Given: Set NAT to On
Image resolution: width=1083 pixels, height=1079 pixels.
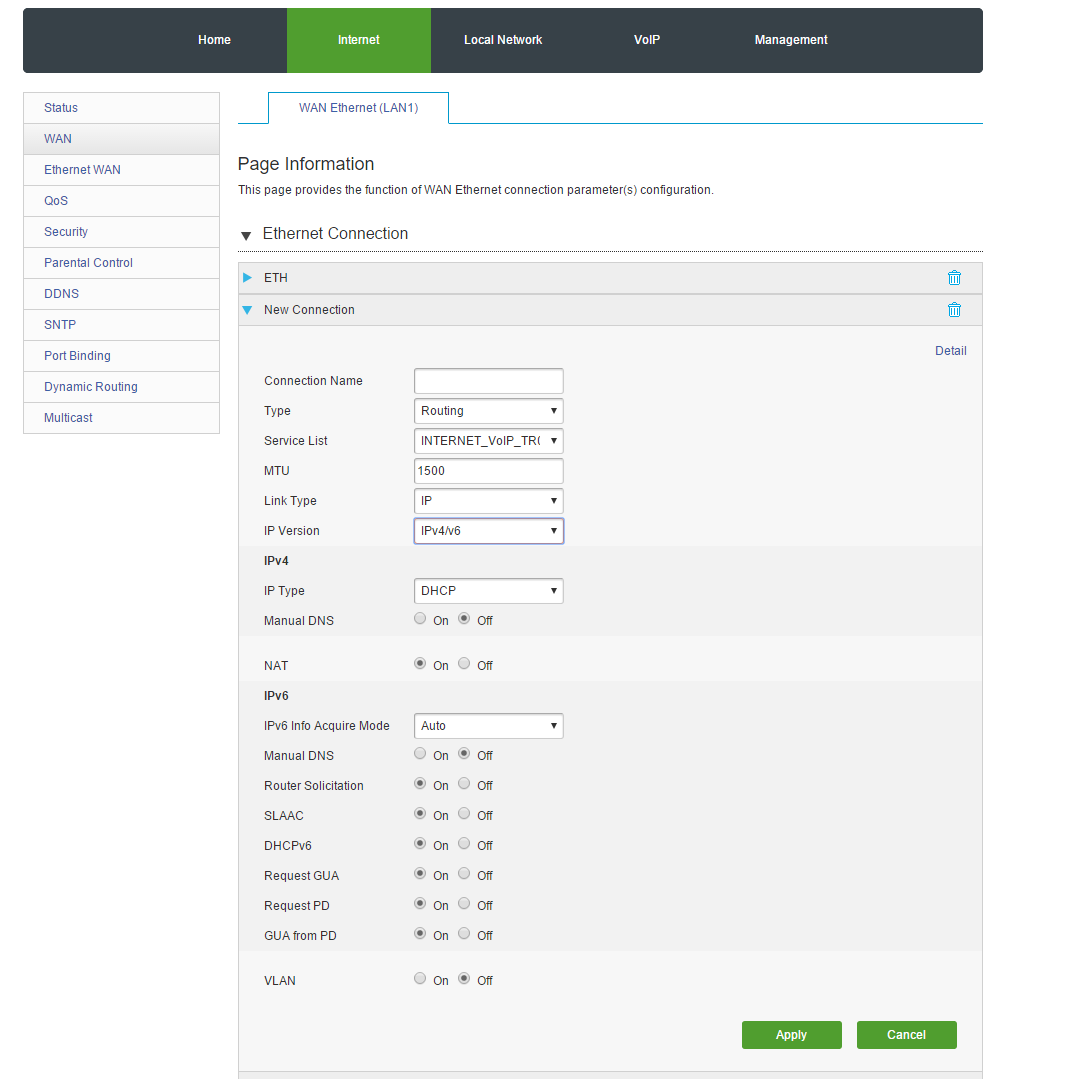Looking at the screenshot, I should point(420,663).
